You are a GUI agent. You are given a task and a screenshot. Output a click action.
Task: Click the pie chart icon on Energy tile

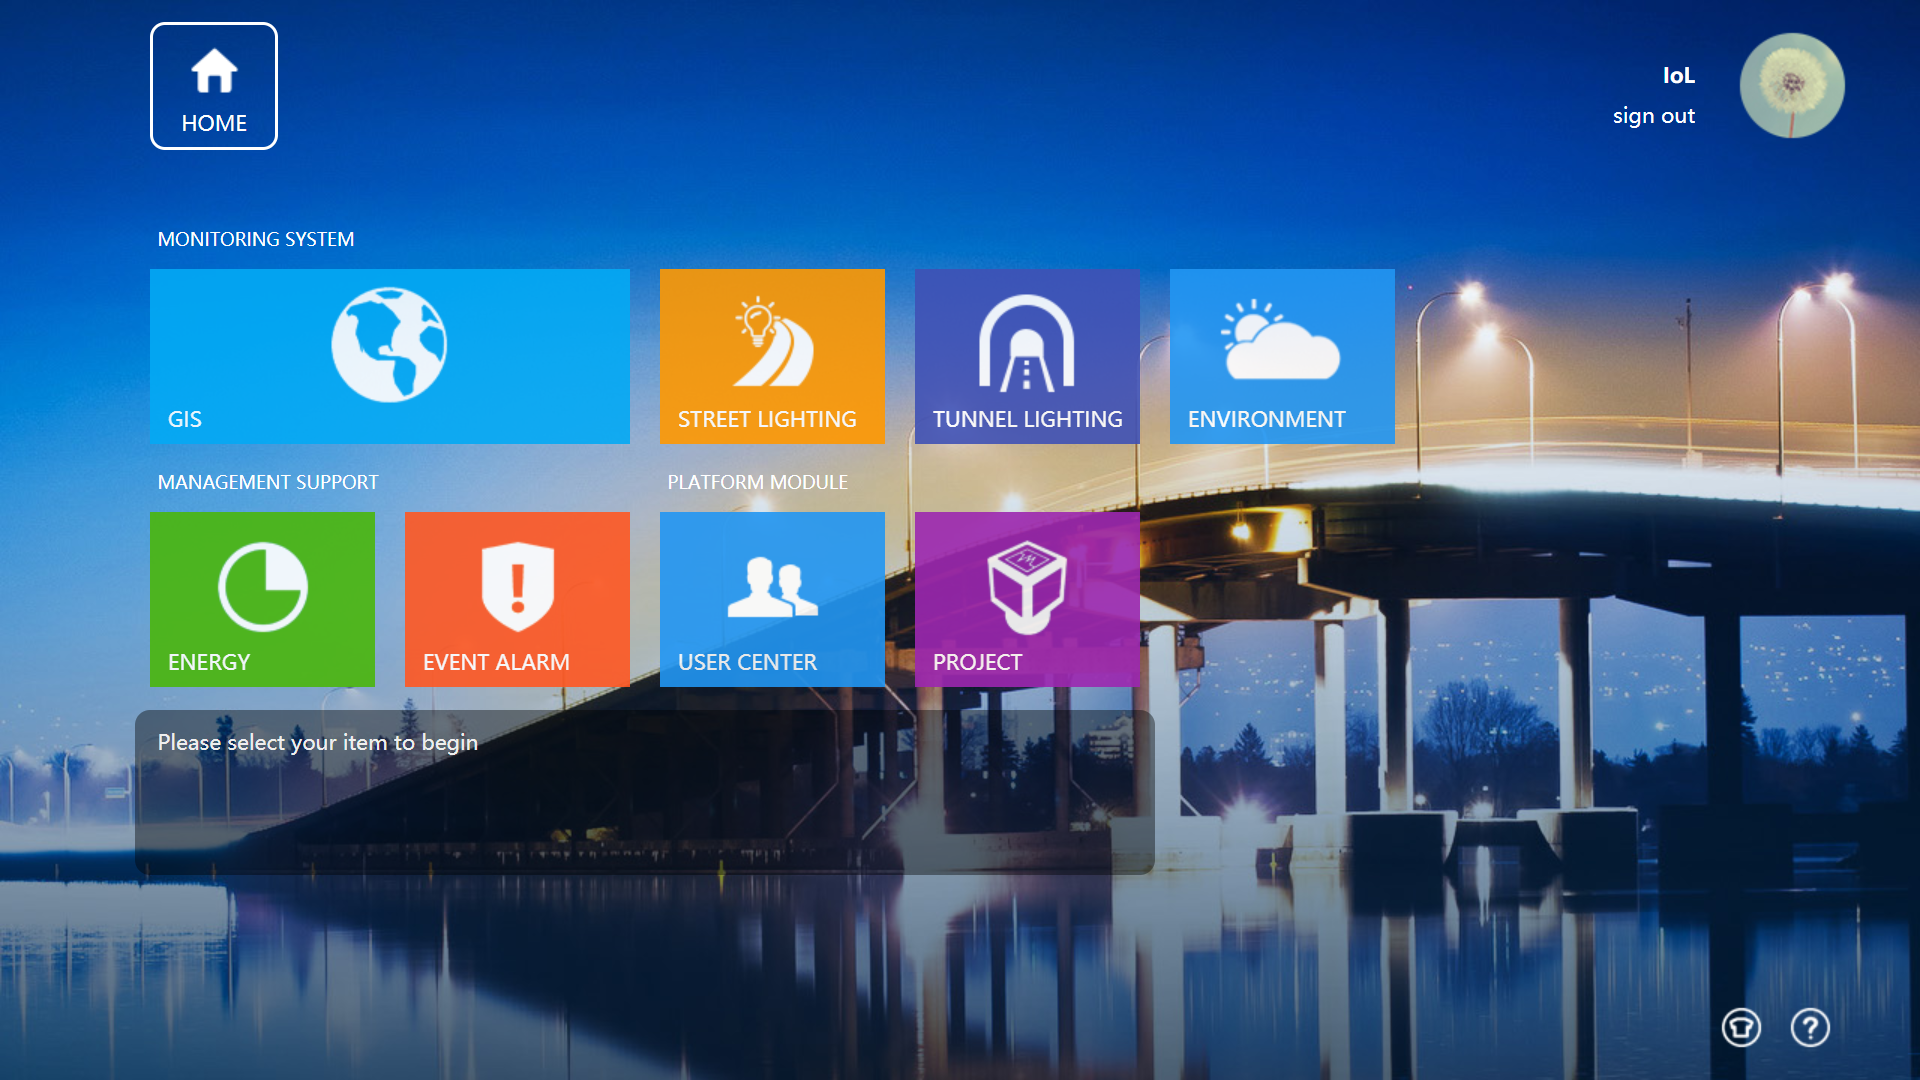(x=262, y=588)
